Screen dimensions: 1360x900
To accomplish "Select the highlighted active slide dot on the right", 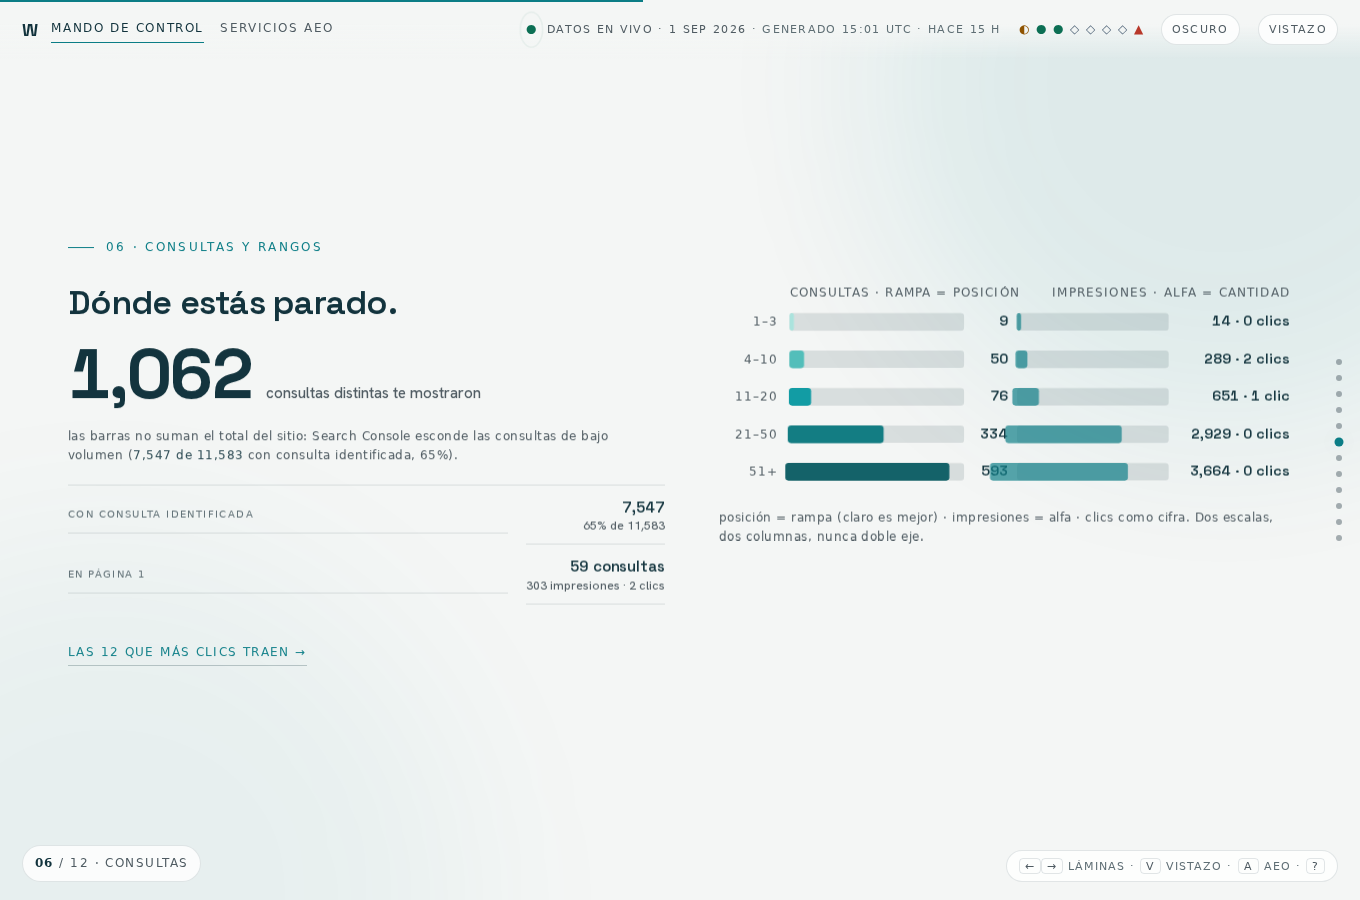I will point(1339,442).
